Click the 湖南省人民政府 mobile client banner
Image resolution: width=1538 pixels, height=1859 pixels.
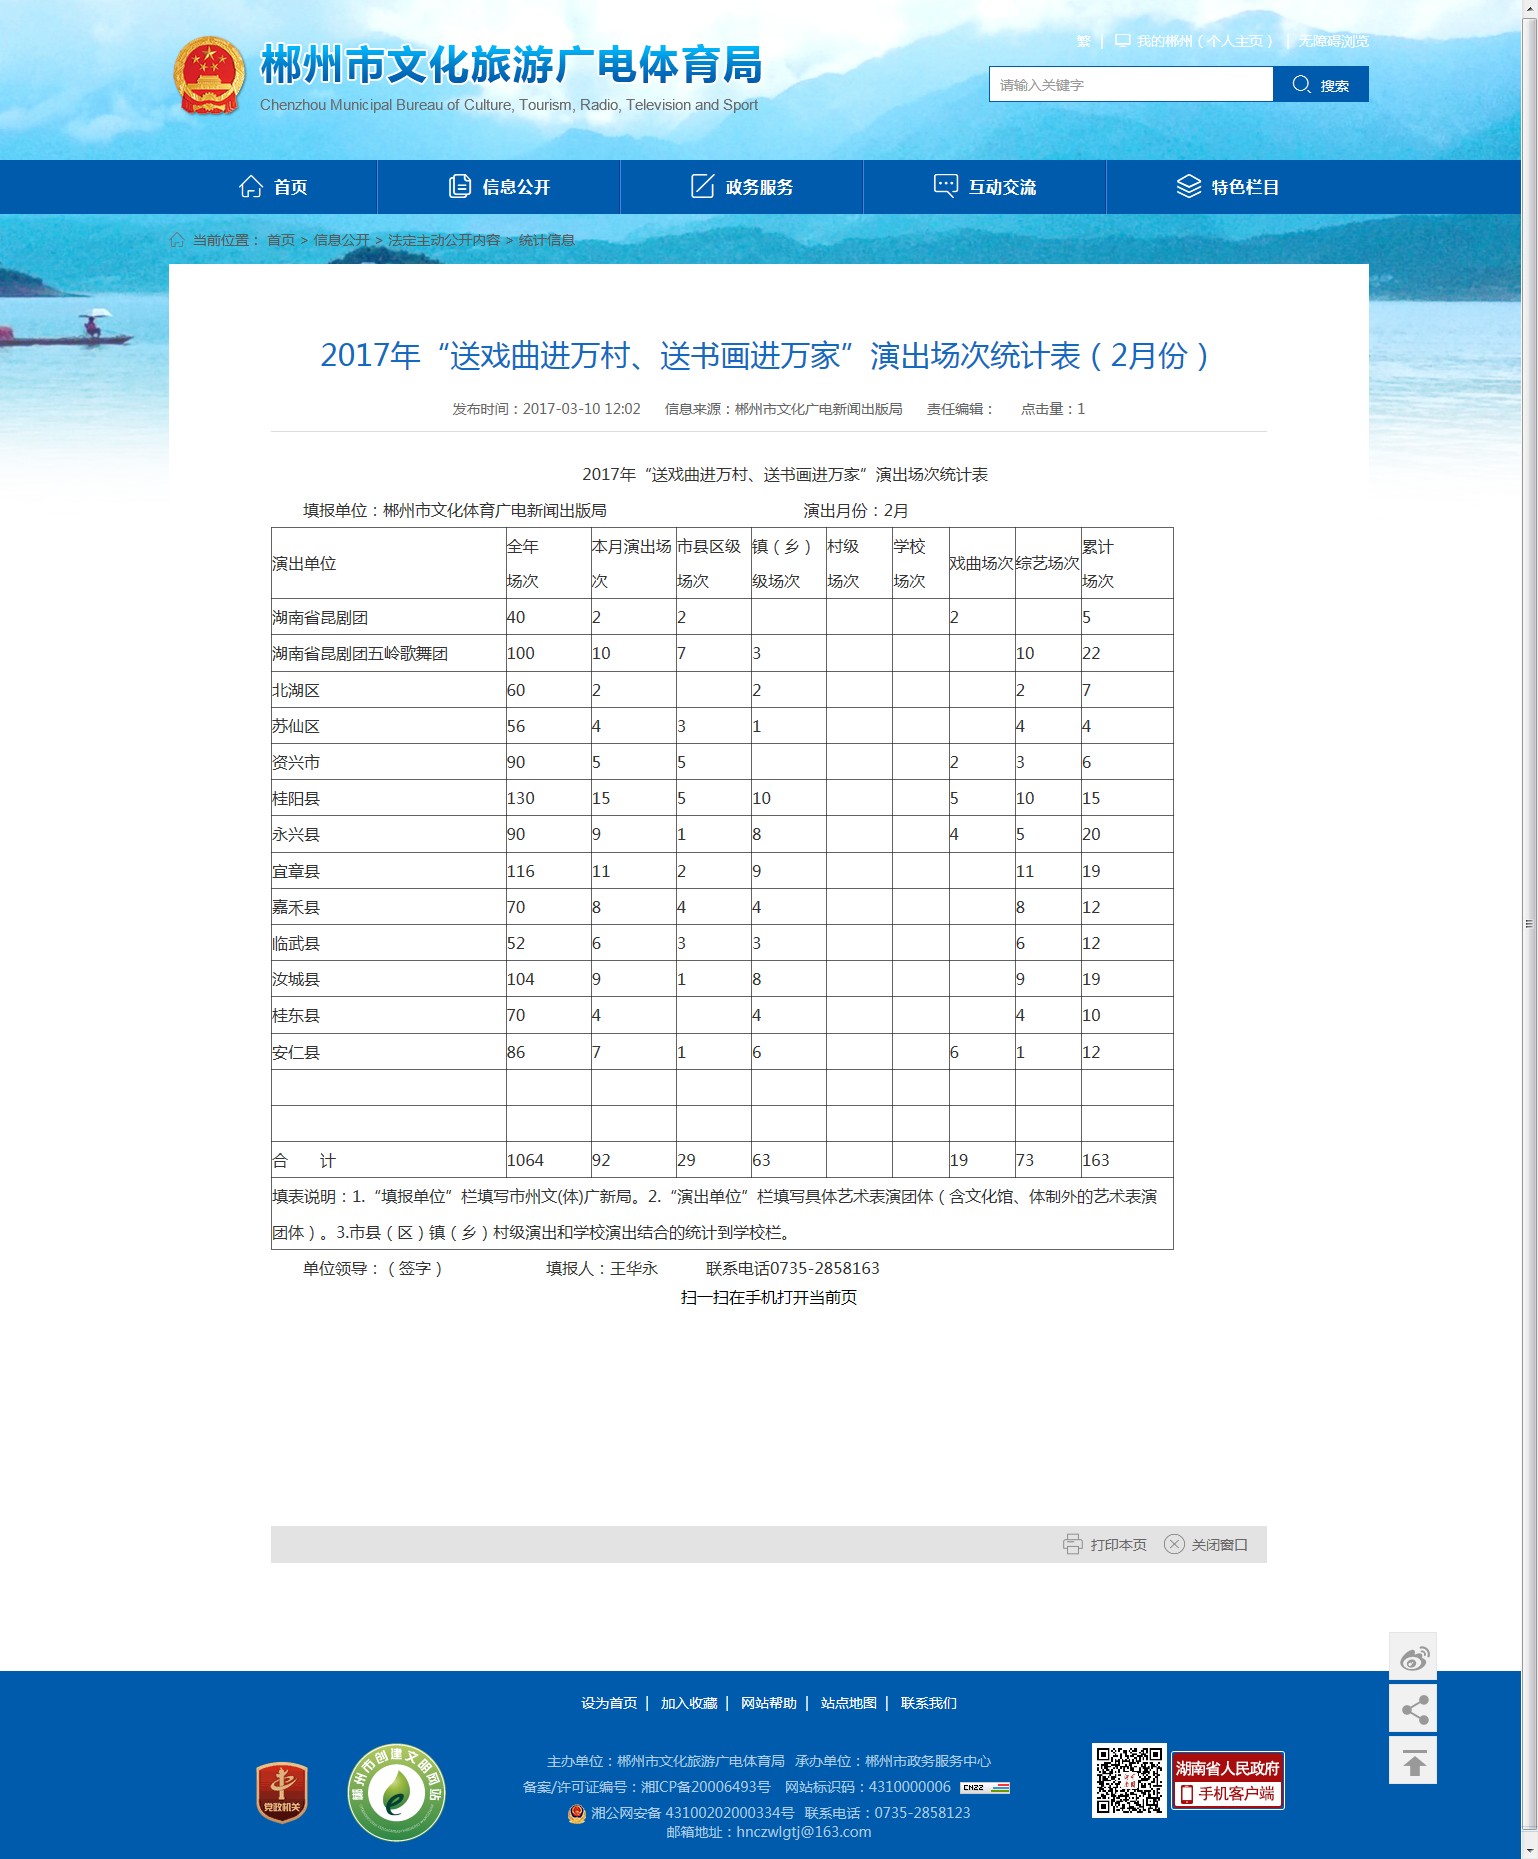pos(1227,1781)
